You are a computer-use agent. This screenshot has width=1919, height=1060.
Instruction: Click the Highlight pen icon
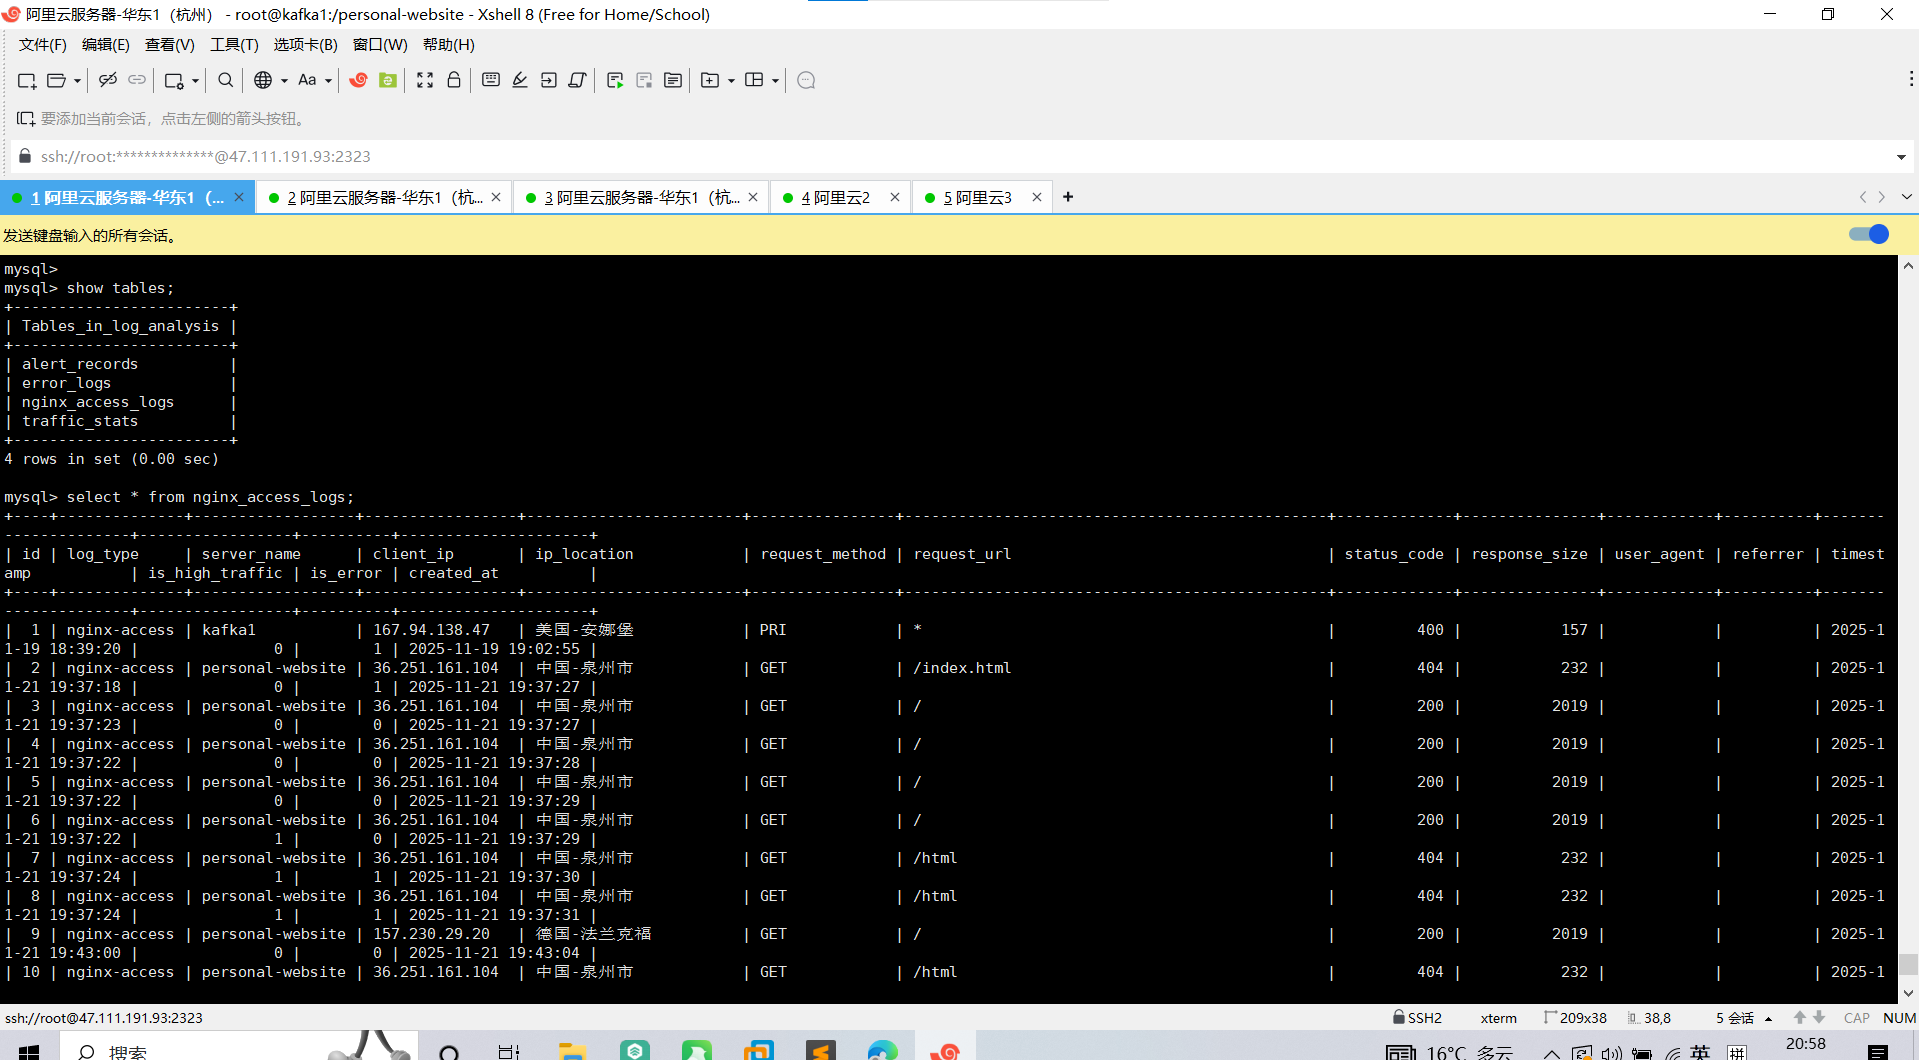(520, 80)
